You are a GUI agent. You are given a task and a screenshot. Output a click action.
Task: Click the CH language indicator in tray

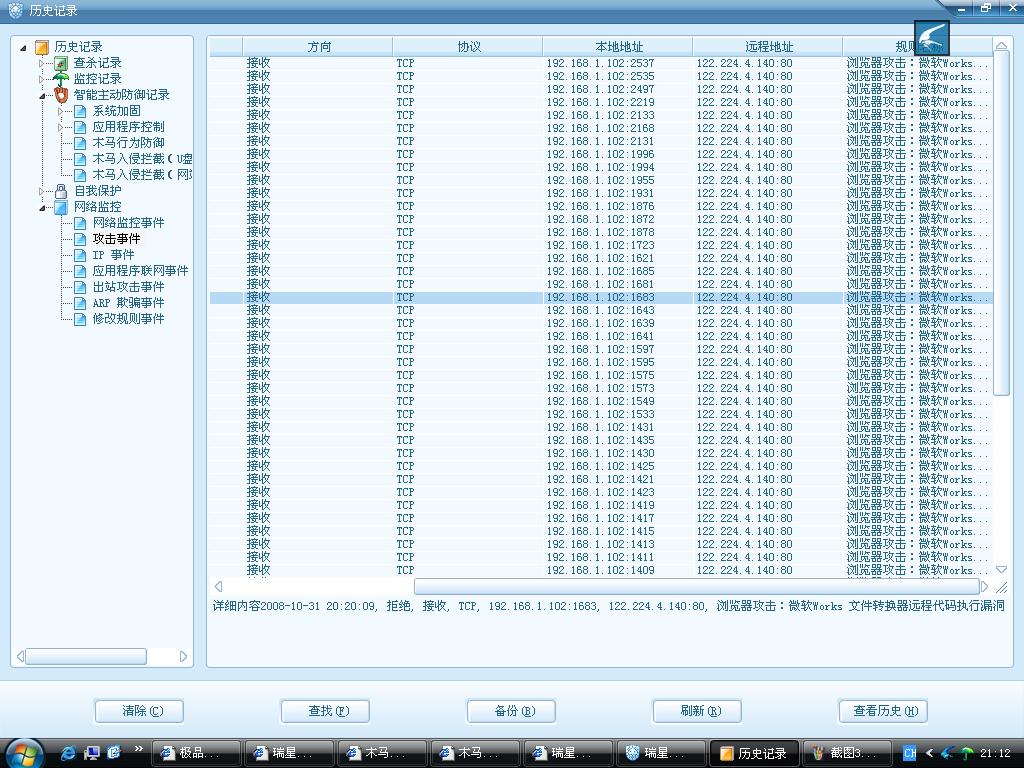910,753
